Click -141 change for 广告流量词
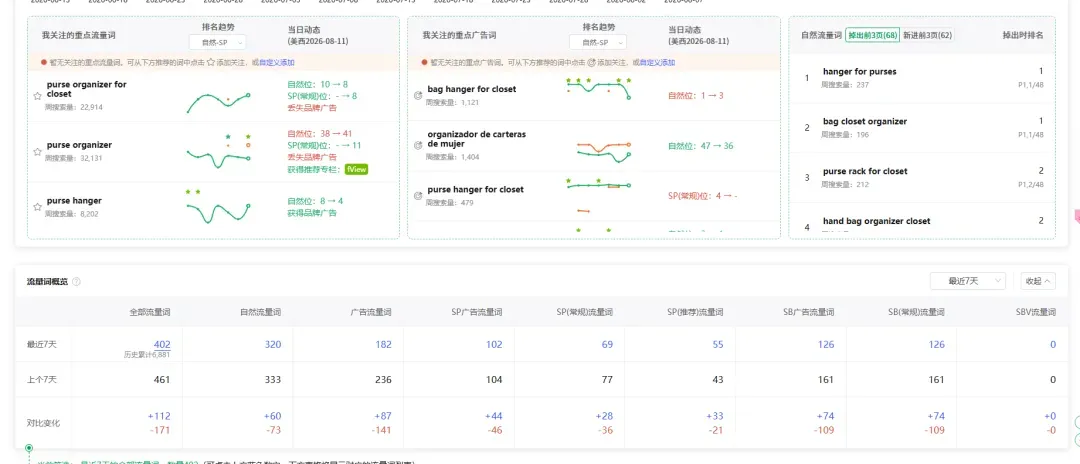 pyautogui.click(x=381, y=430)
